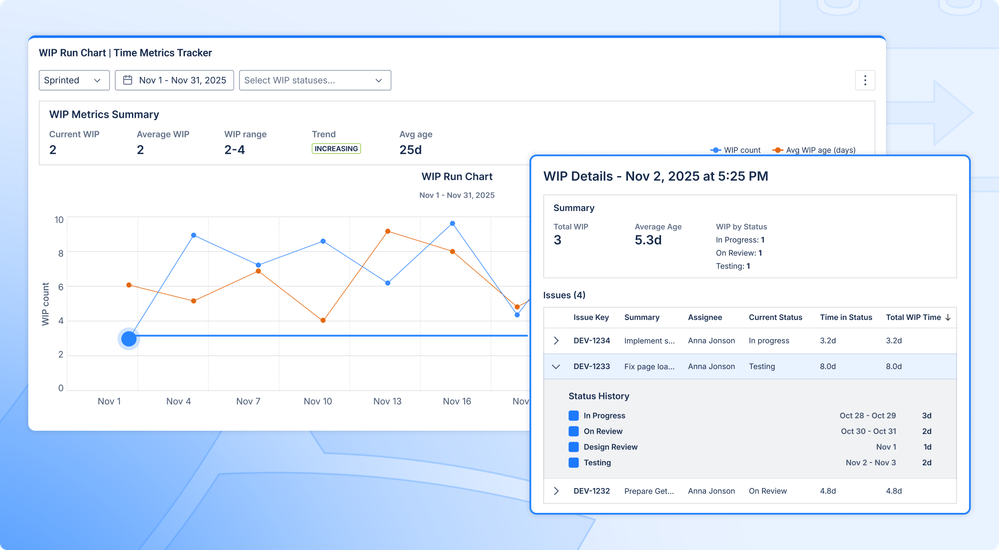Screen dimensions: 999x550
Task: Click the WIP Run Chart title
Action: click(457, 177)
